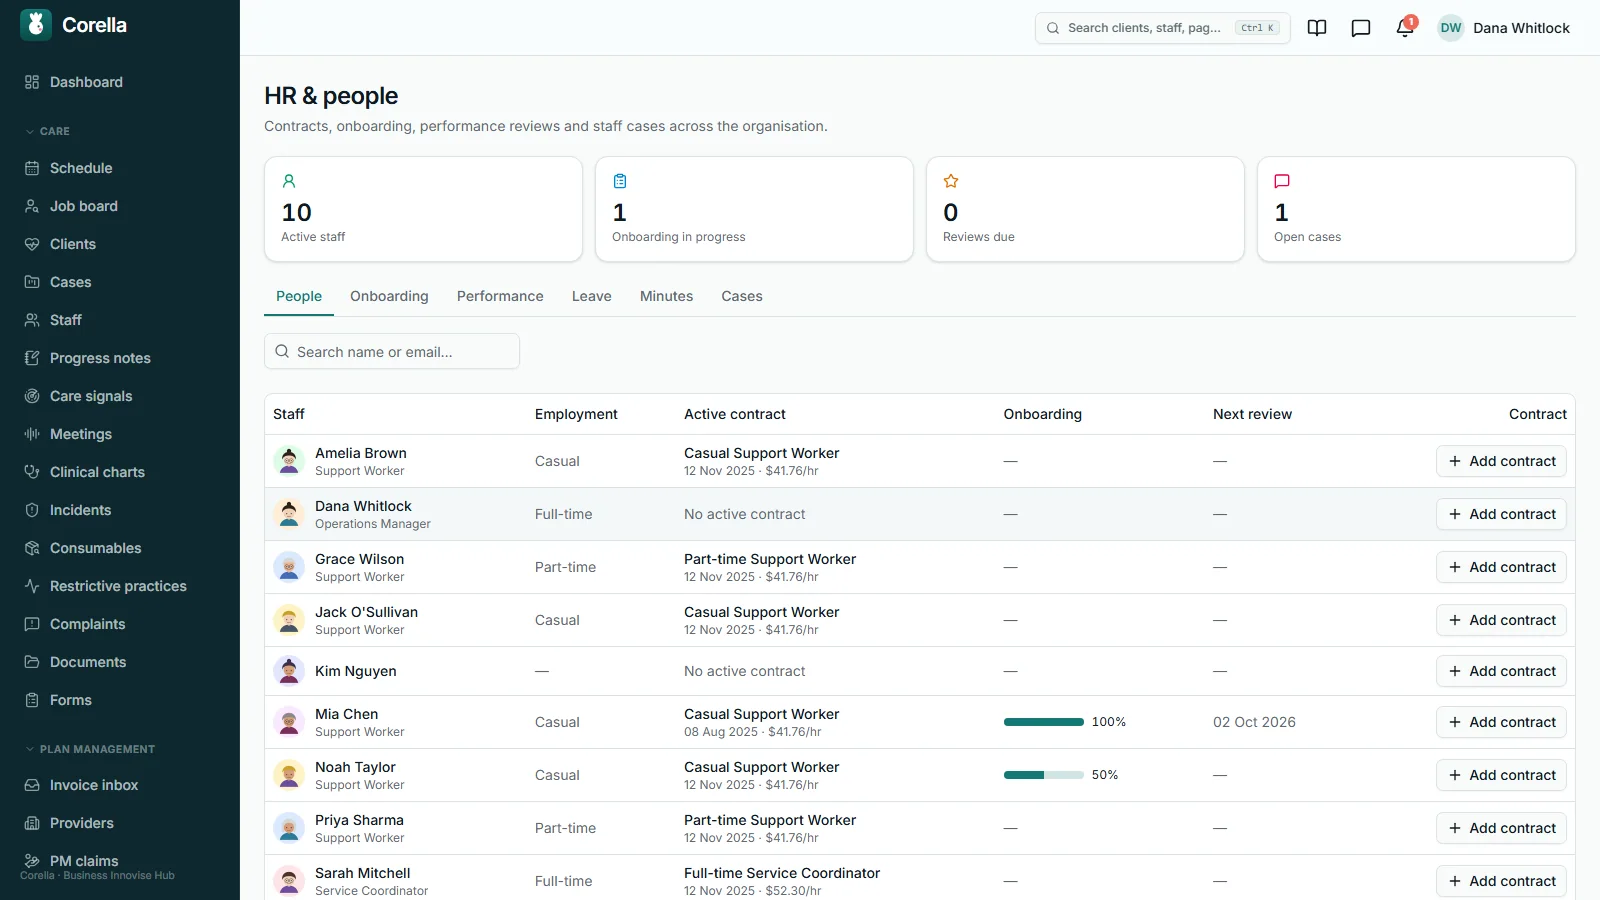Open the chat messages icon in header

click(1361, 28)
